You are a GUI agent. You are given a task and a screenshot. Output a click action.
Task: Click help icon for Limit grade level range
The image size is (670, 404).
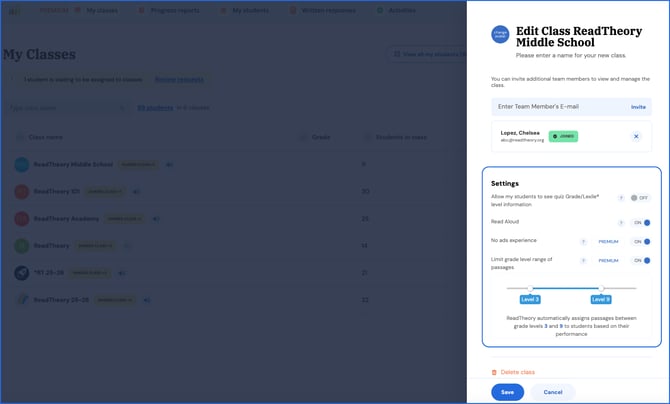pyautogui.click(x=583, y=261)
